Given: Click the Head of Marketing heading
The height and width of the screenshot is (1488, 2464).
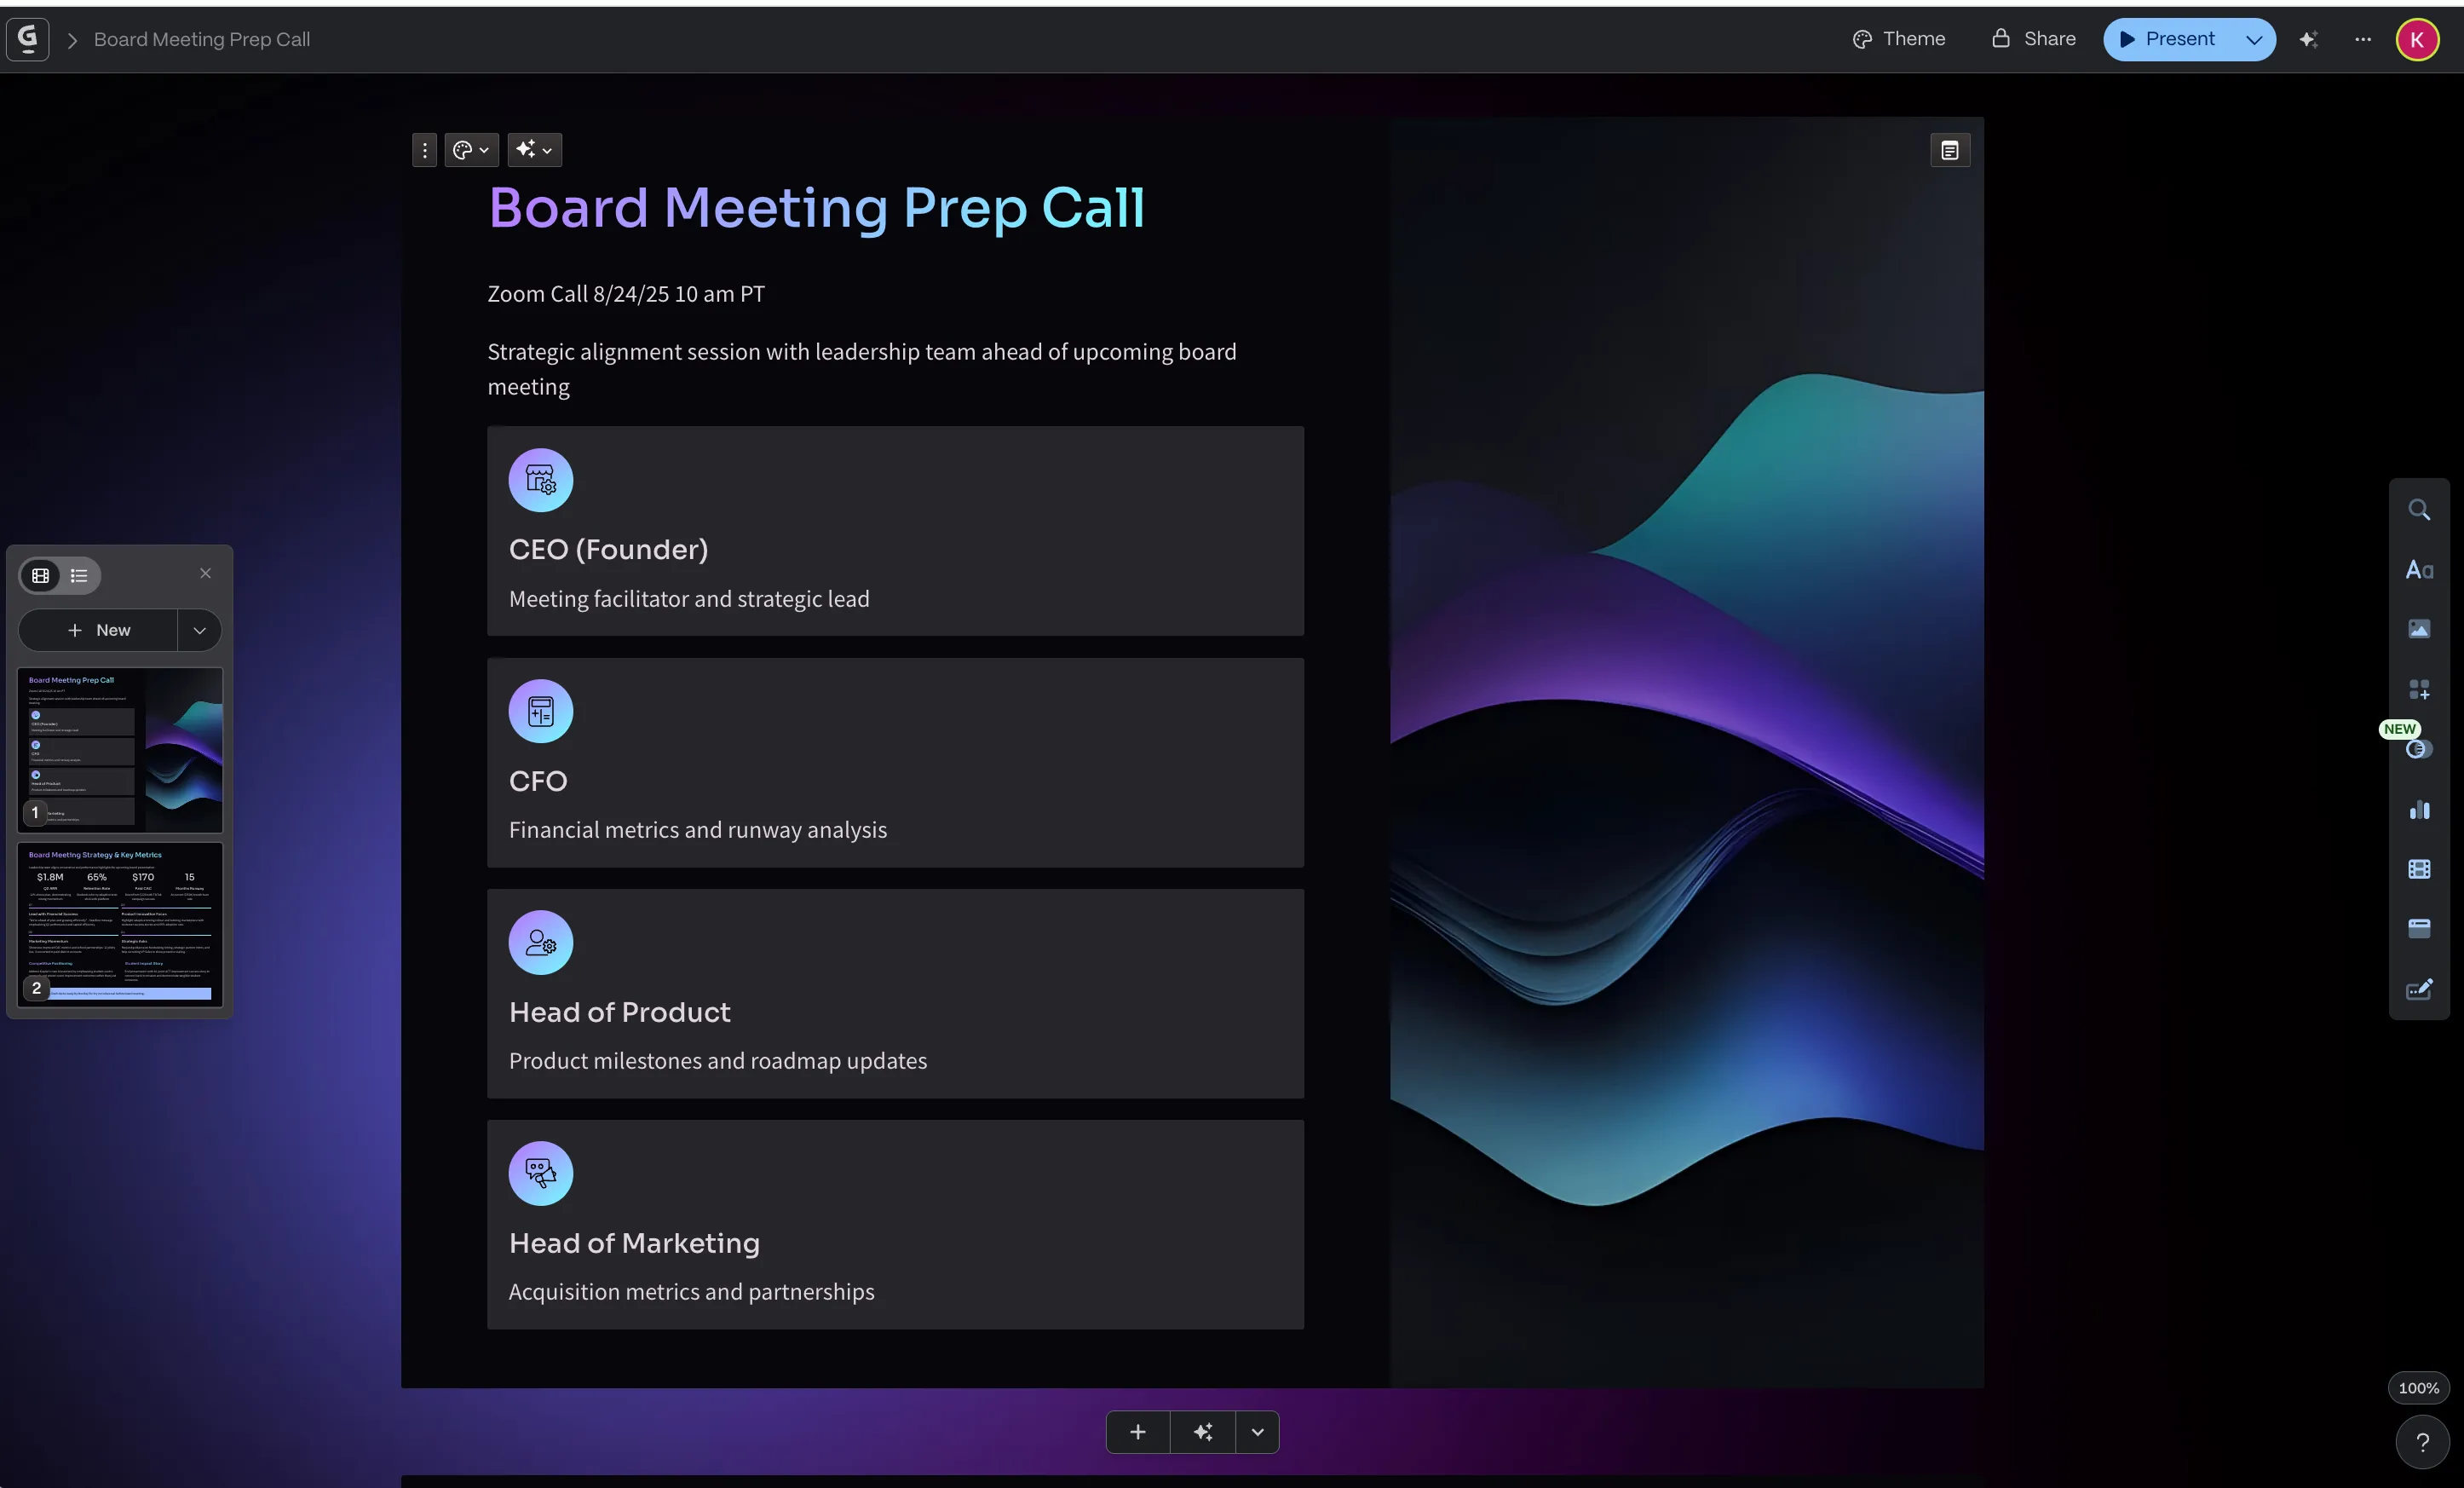Looking at the screenshot, I should (634, 1243).
